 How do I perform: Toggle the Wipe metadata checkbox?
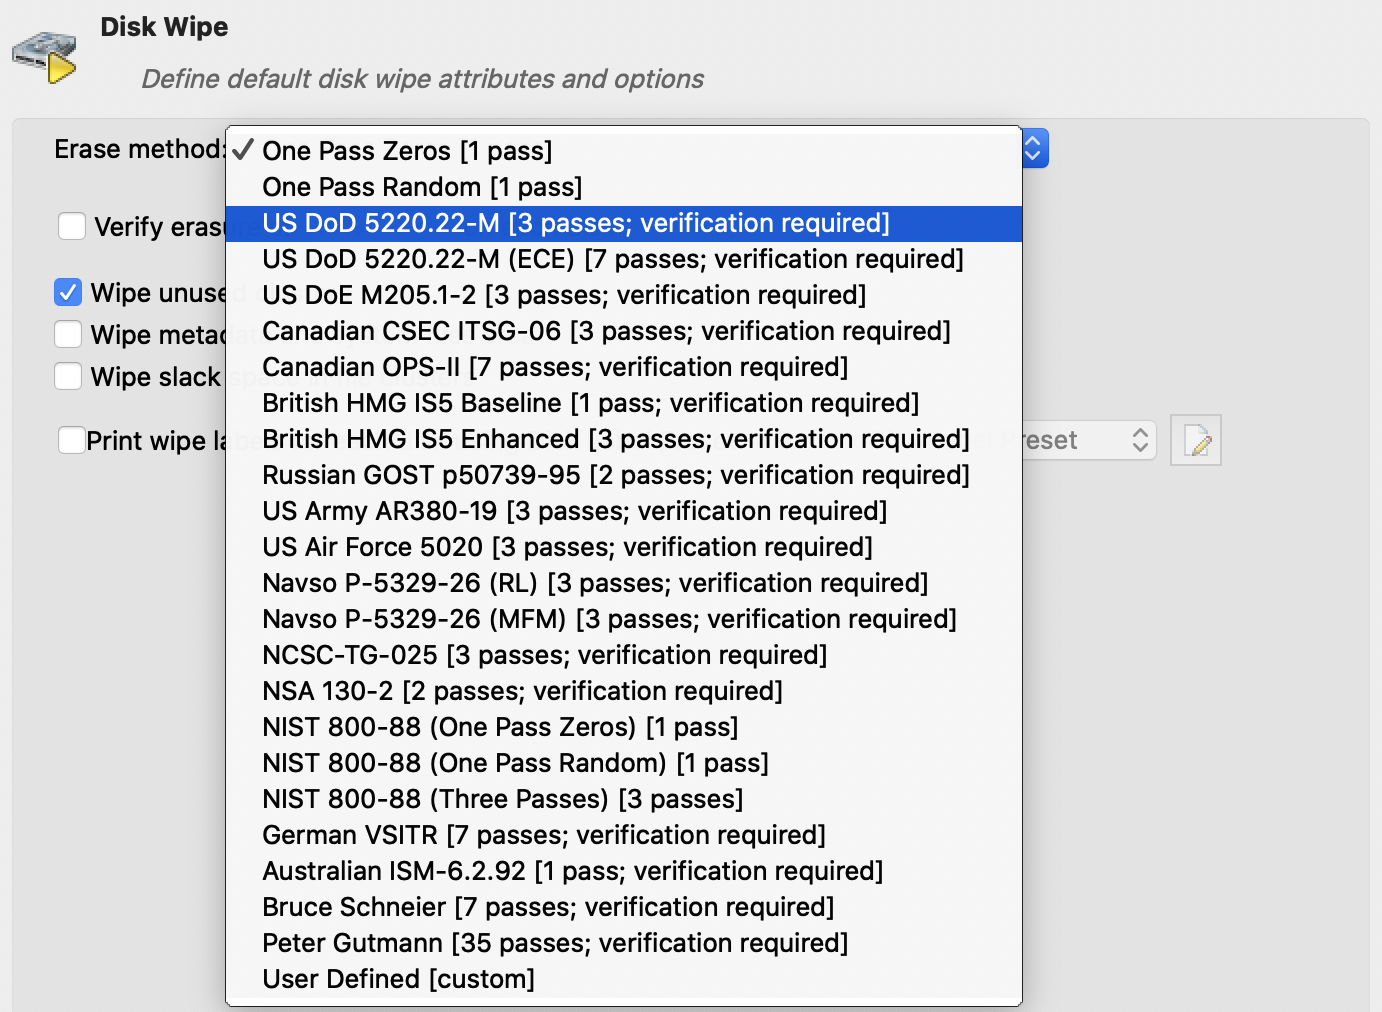[x=68, y=334]
